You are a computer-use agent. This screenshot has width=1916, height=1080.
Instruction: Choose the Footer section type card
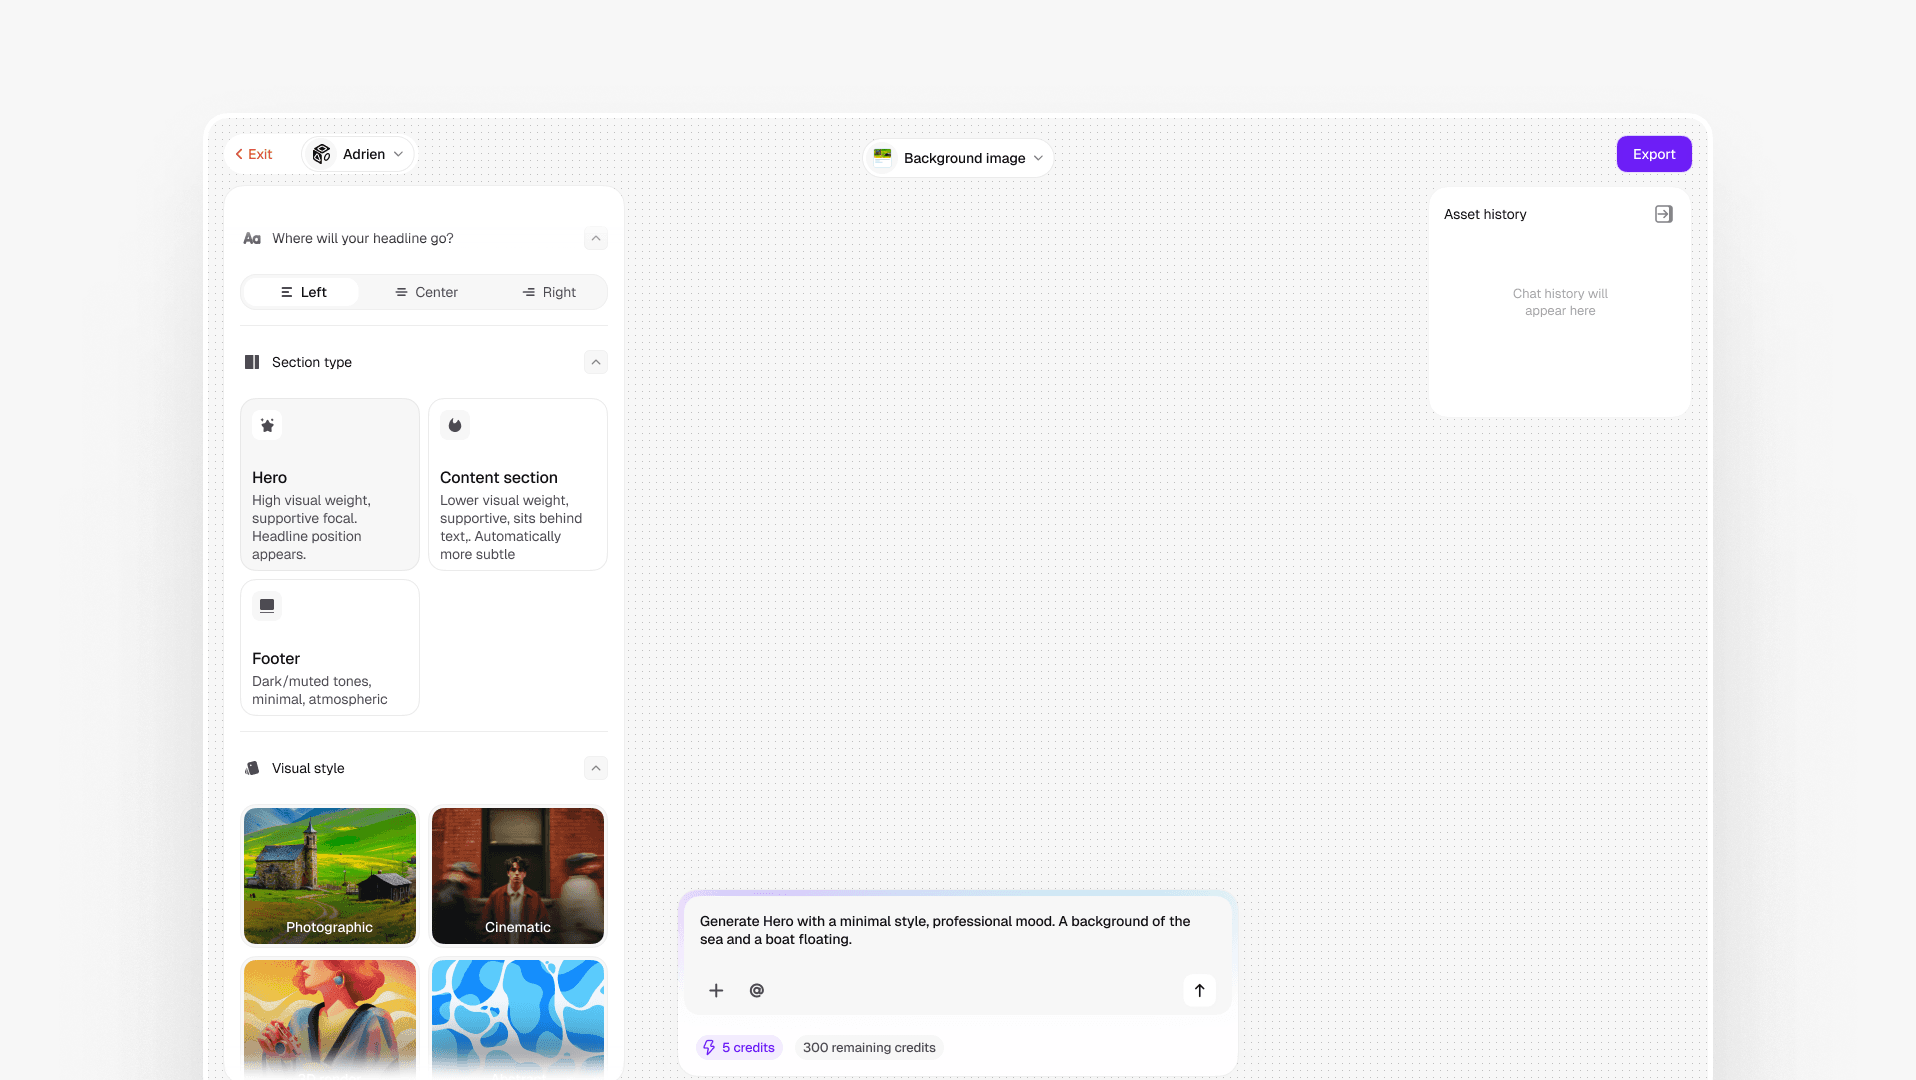coord(330,648)
